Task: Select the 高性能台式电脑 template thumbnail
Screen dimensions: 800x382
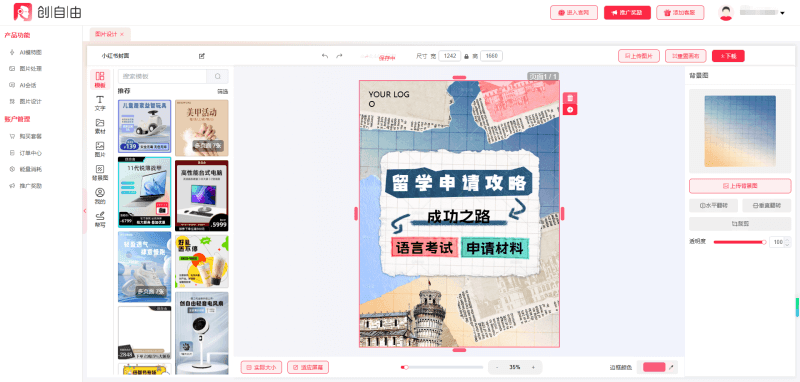Action: (x=202, y=195)
